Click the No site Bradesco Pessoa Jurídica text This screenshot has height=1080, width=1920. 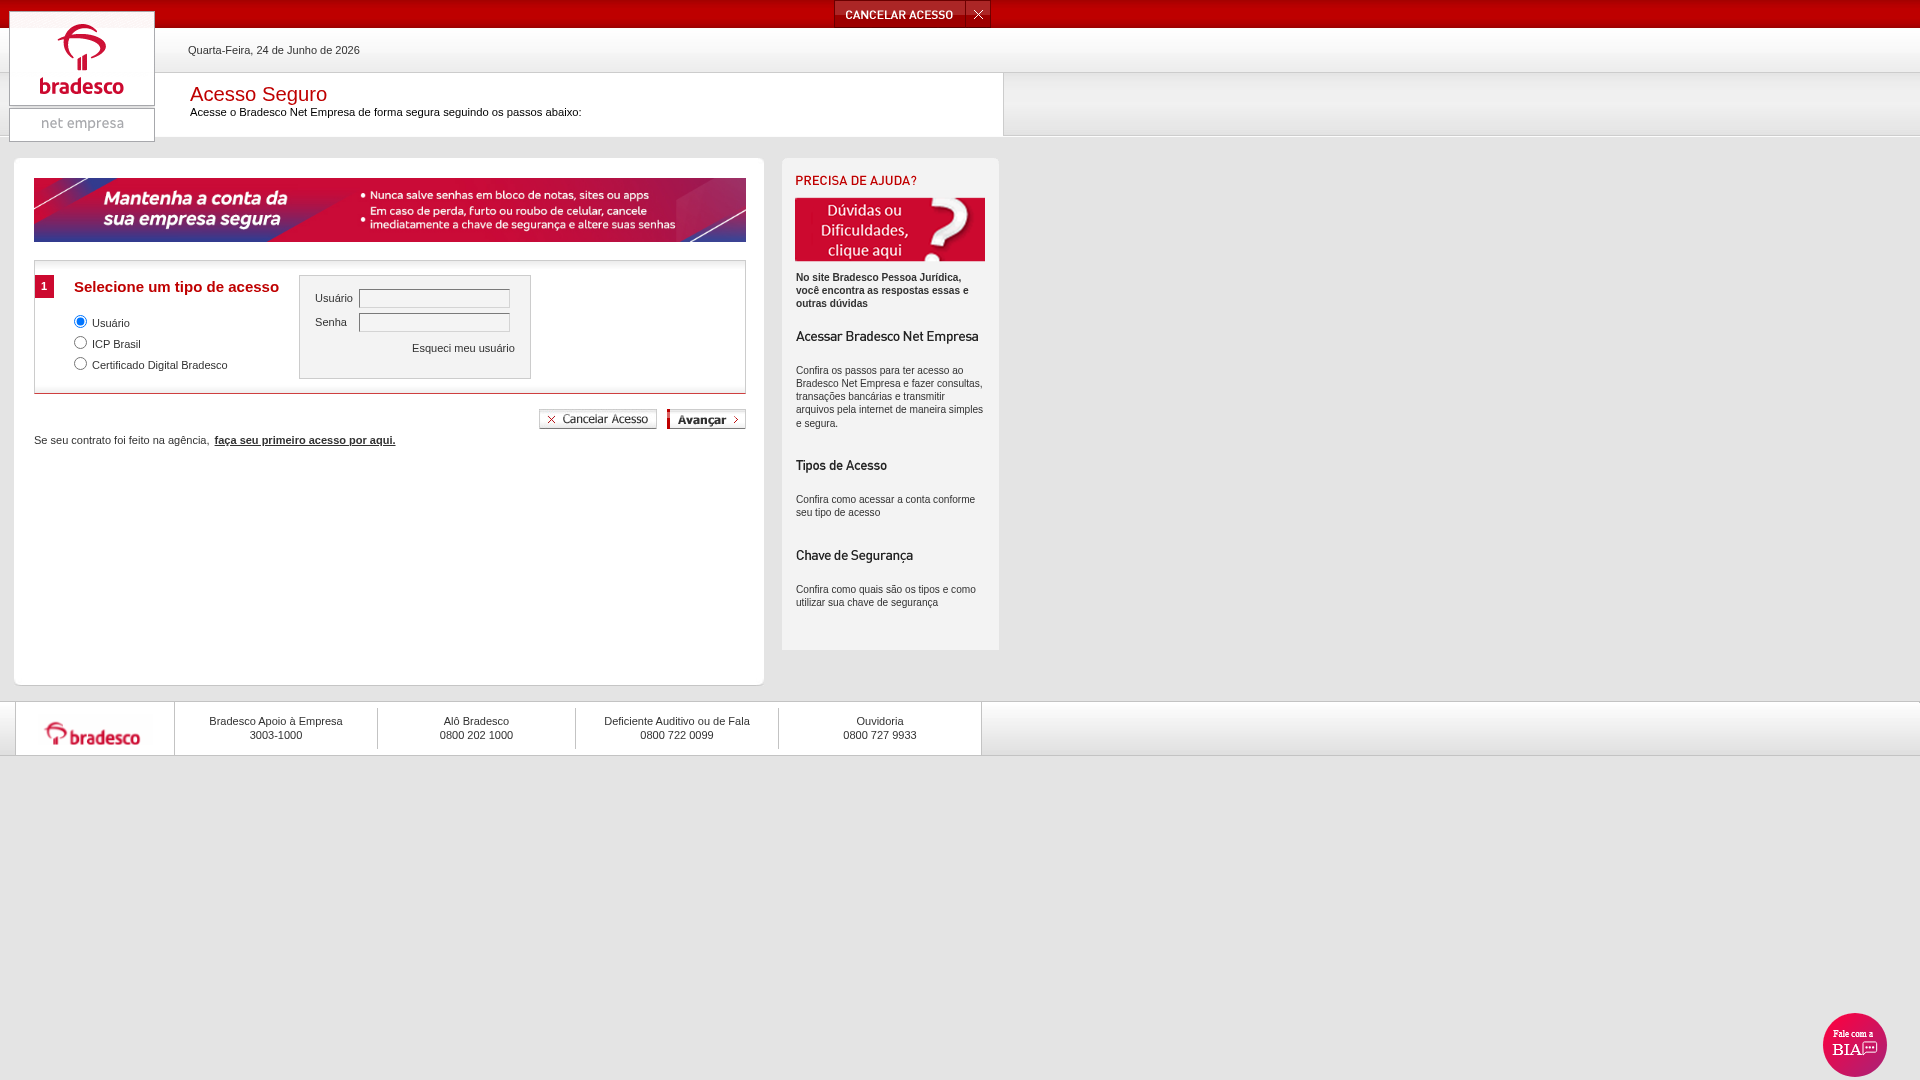coord(882,291)
